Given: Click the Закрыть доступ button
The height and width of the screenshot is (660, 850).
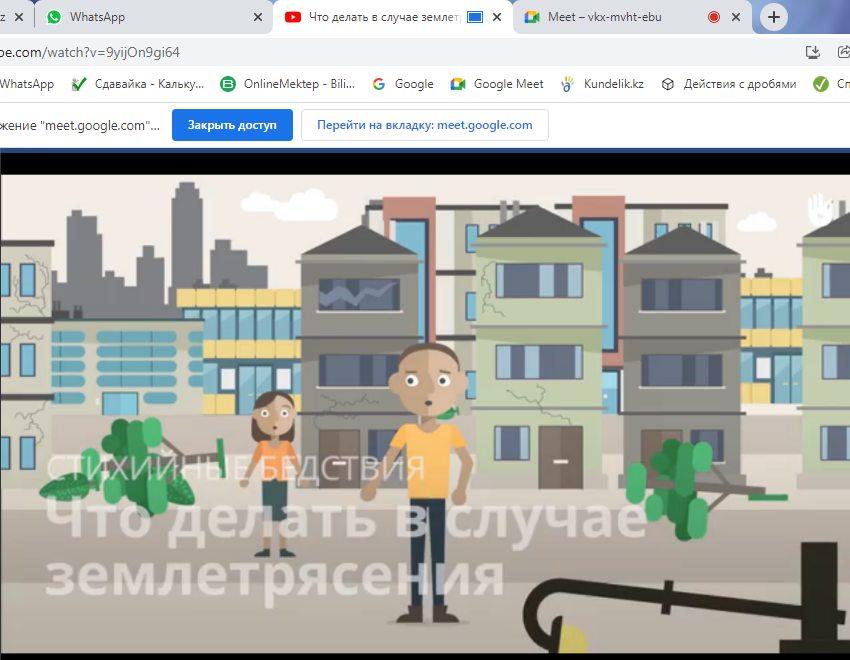Looking at the screenshot, I should [x=232, y=125].
